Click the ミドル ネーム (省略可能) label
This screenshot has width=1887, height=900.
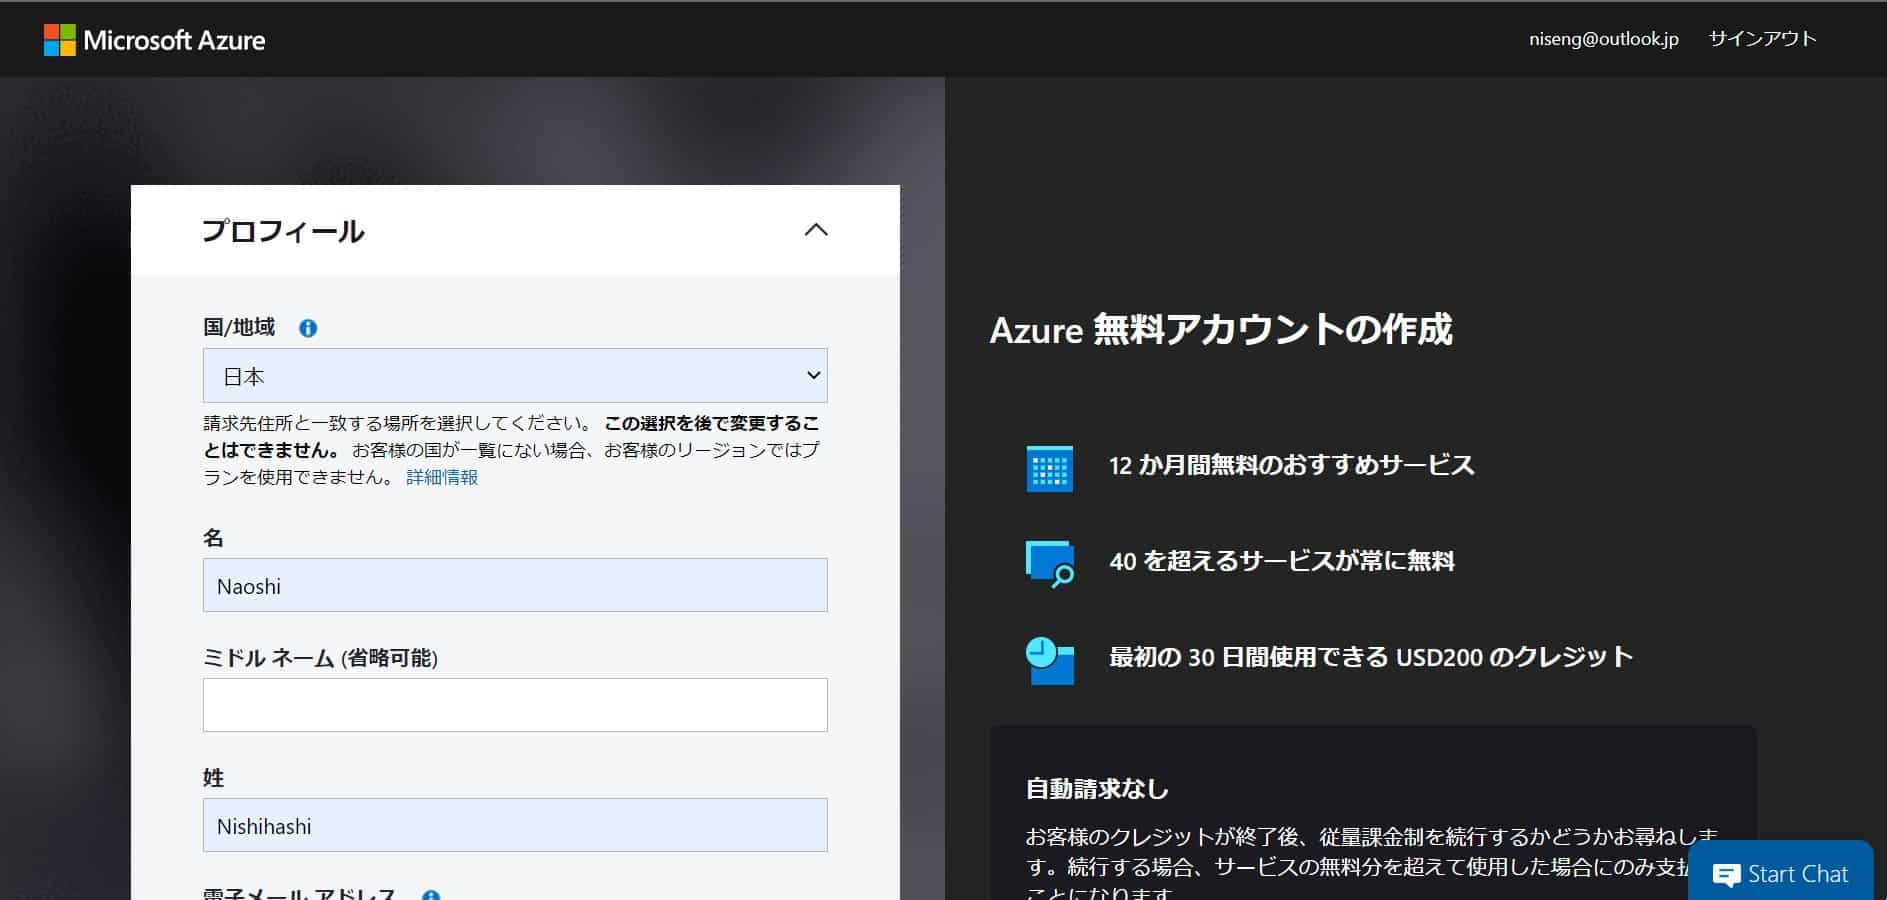coord(320,657)
